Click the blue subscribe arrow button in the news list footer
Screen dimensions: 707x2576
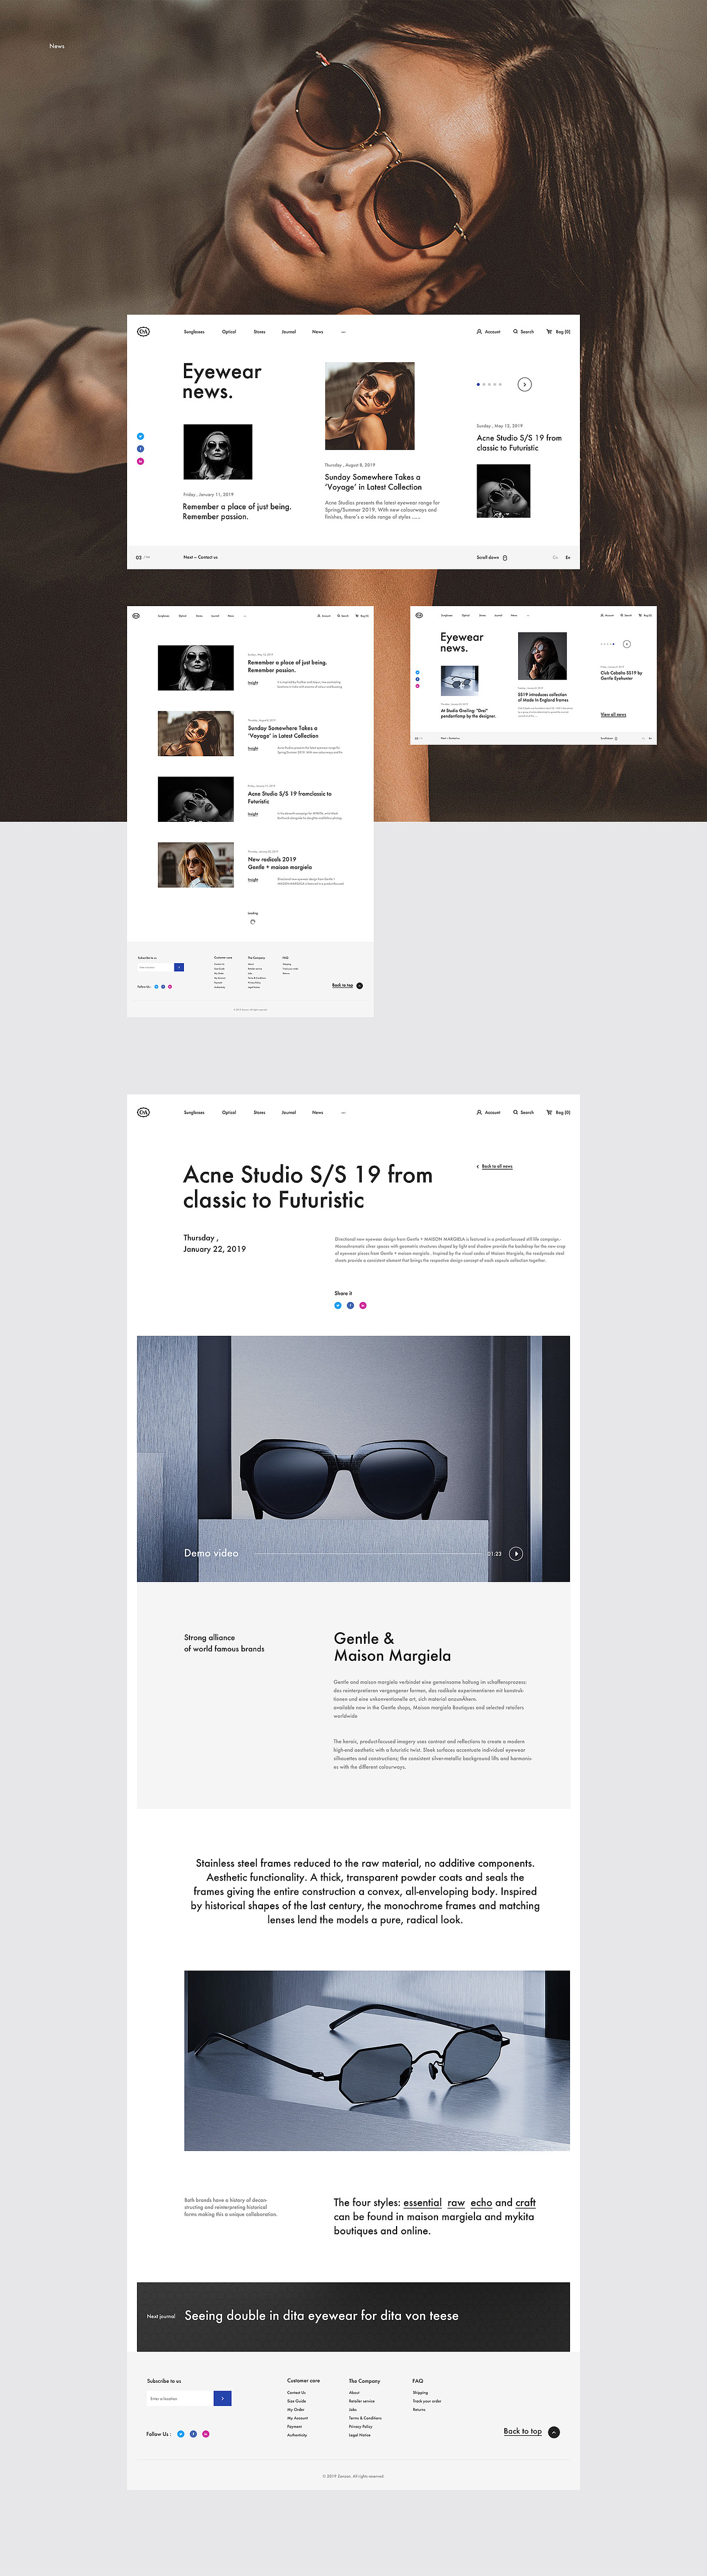coord(179,967)
